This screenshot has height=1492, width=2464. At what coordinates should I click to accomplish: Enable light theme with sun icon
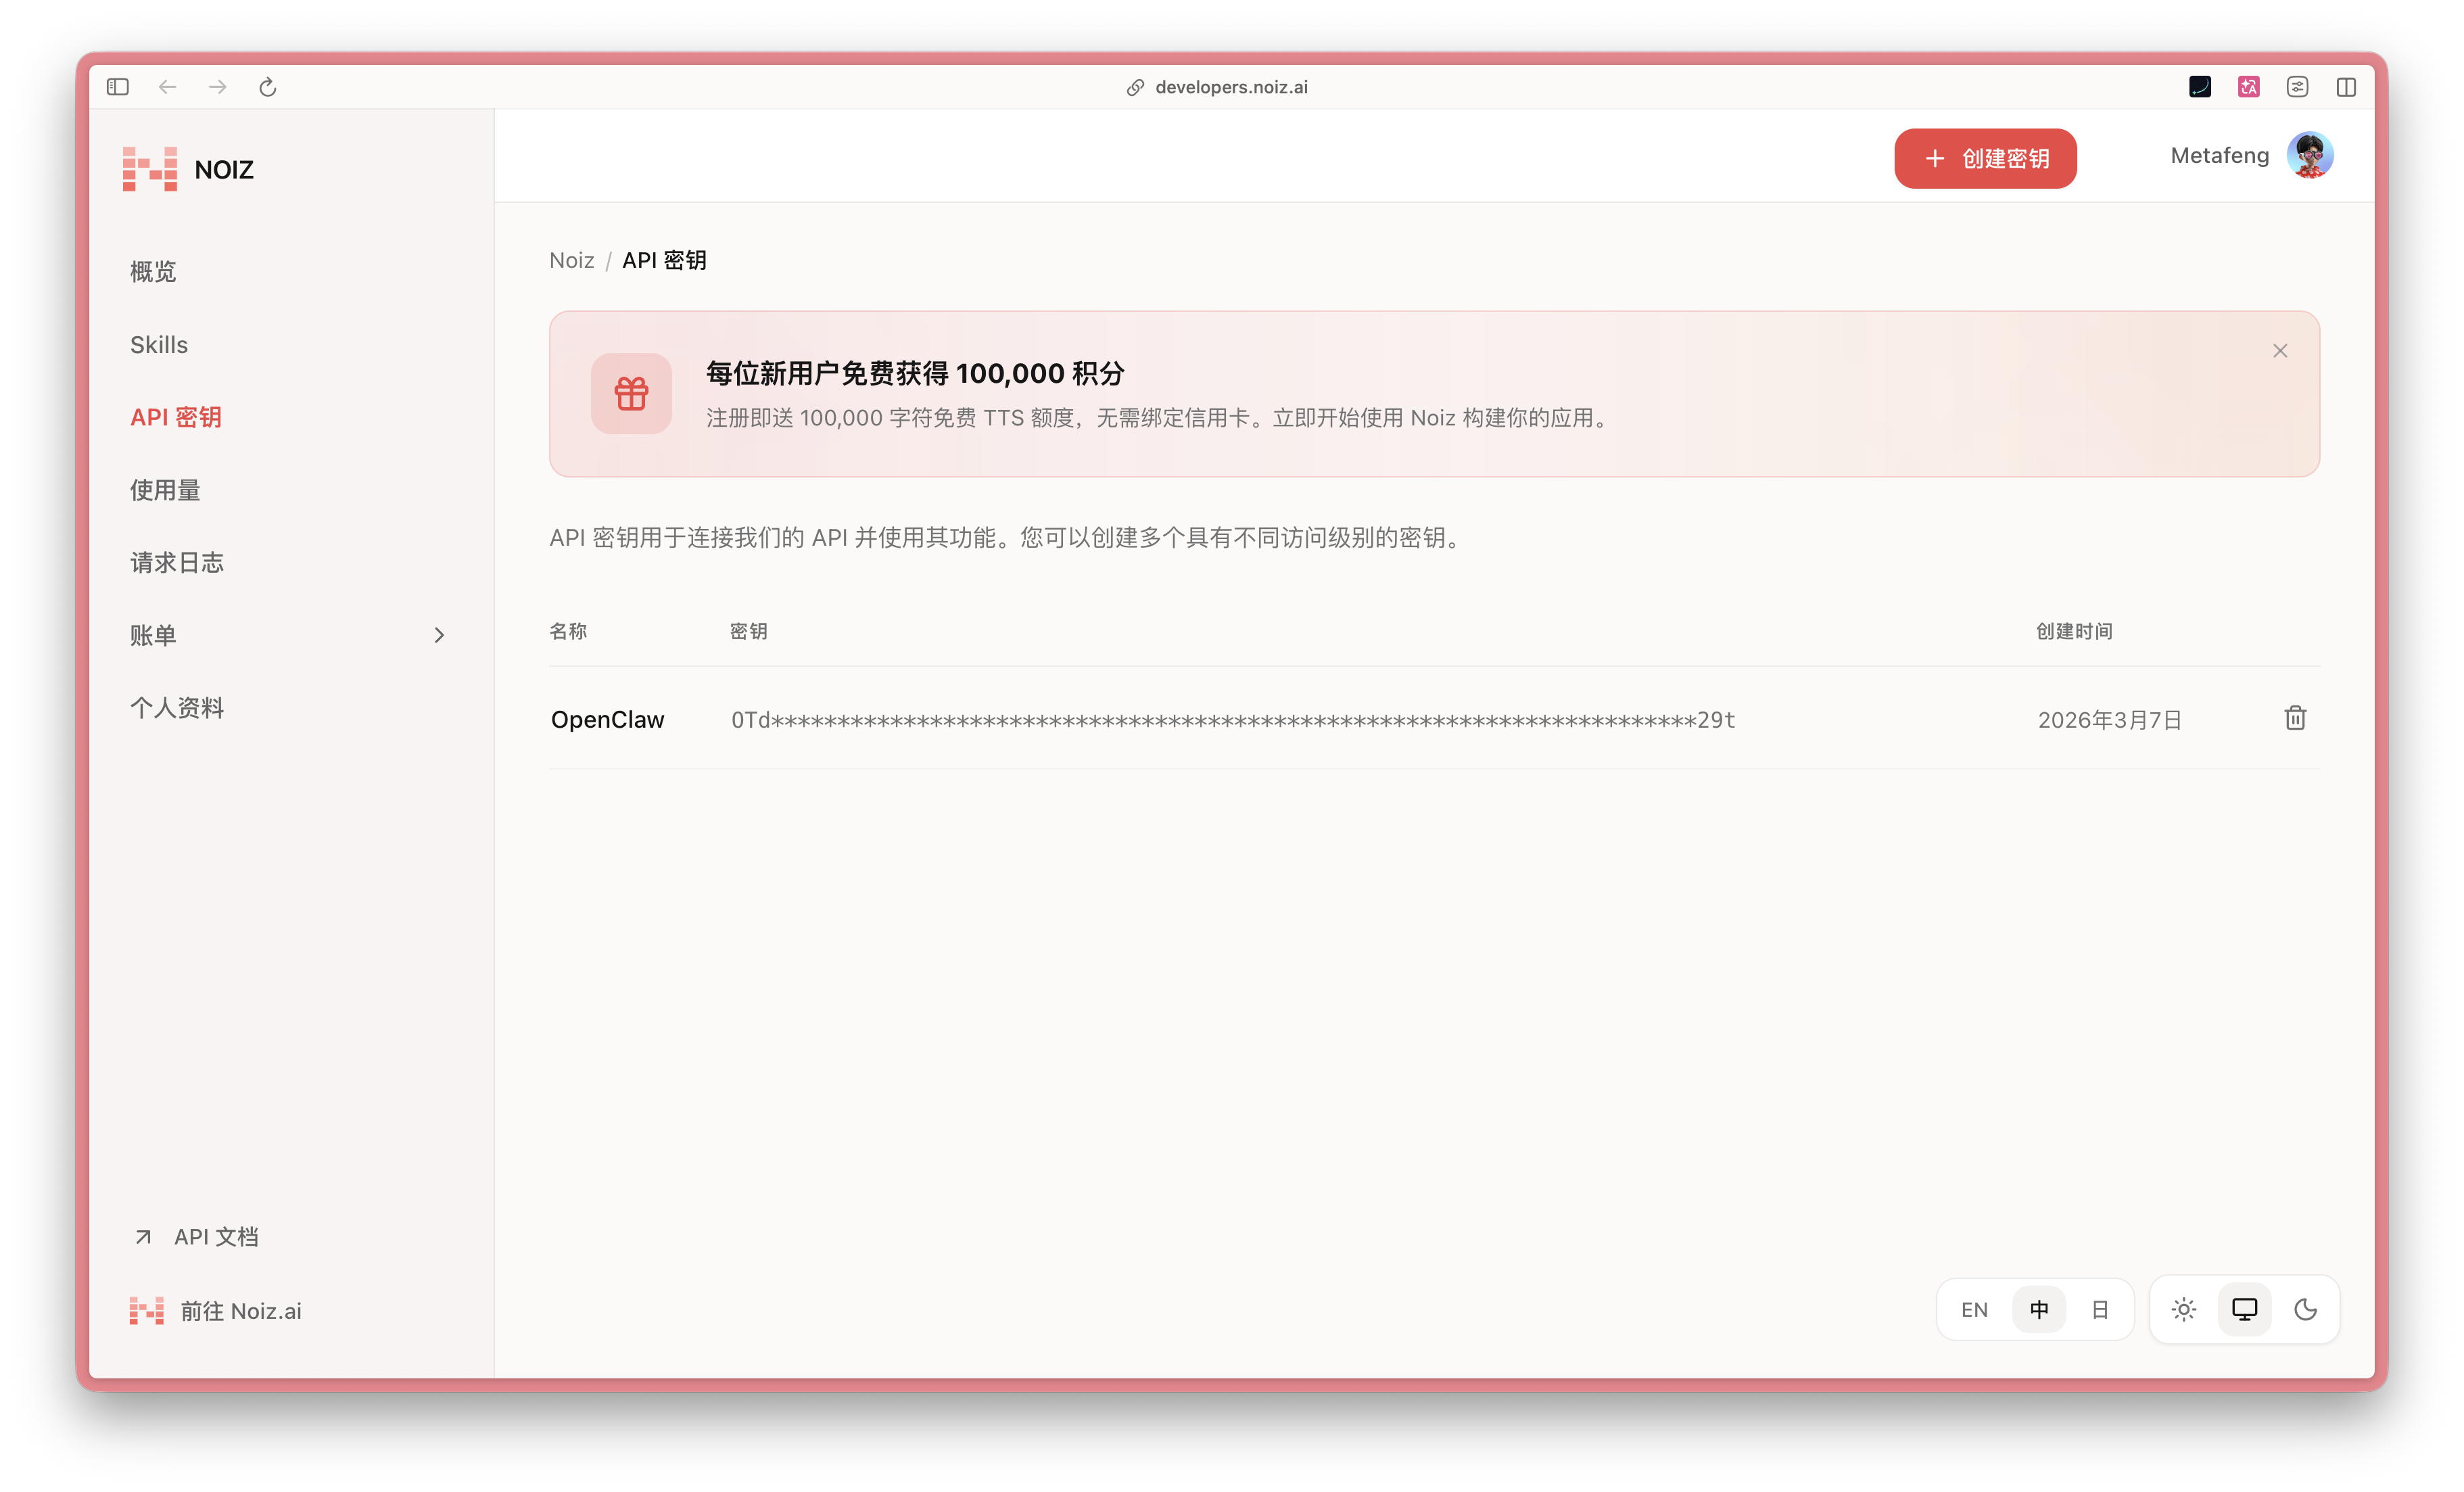(x=2184, y=1310)
